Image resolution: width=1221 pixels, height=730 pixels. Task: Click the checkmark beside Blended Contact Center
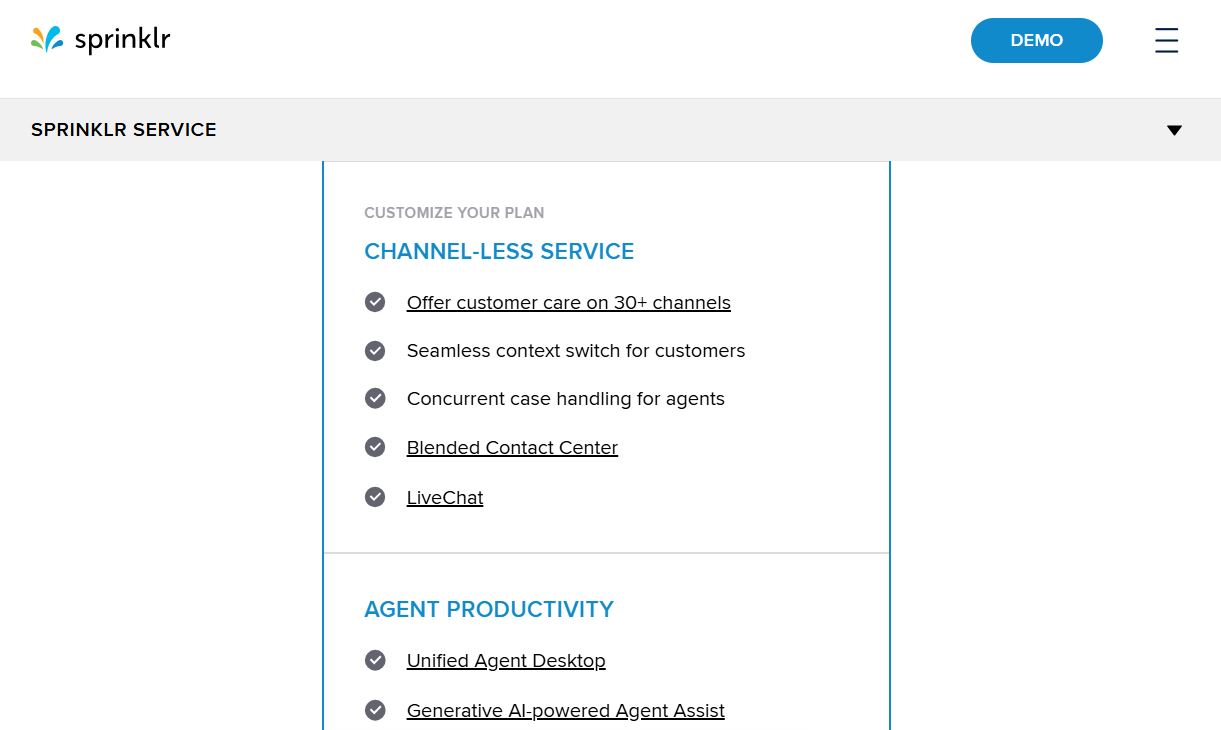tap(375, 447)
